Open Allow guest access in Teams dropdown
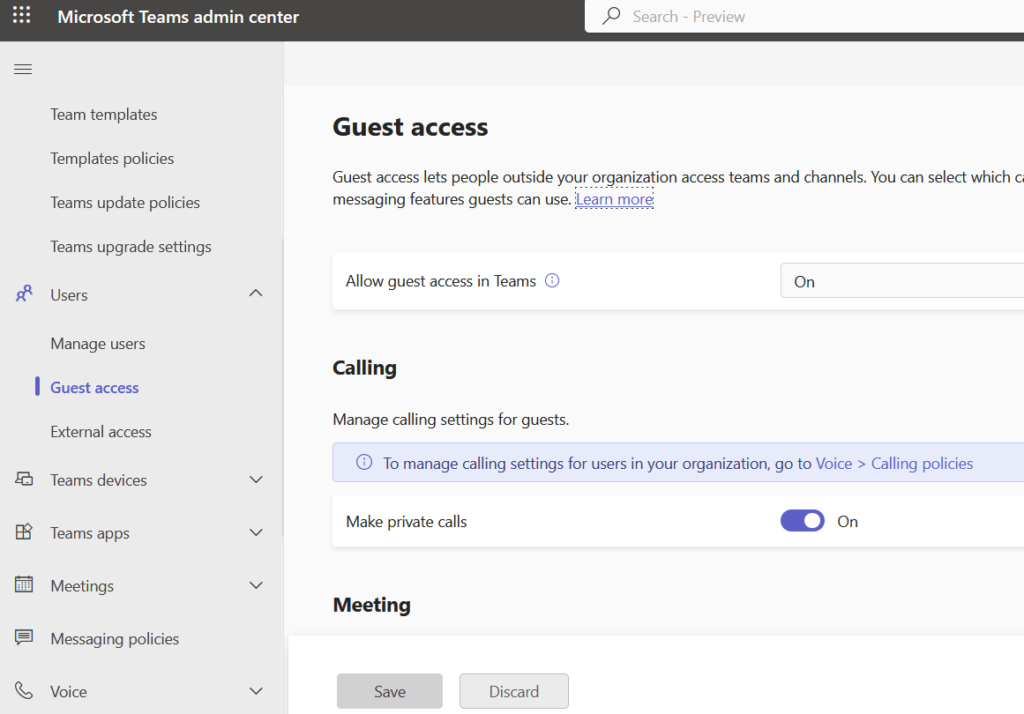 pyautogui.click(x=902, y=281)
